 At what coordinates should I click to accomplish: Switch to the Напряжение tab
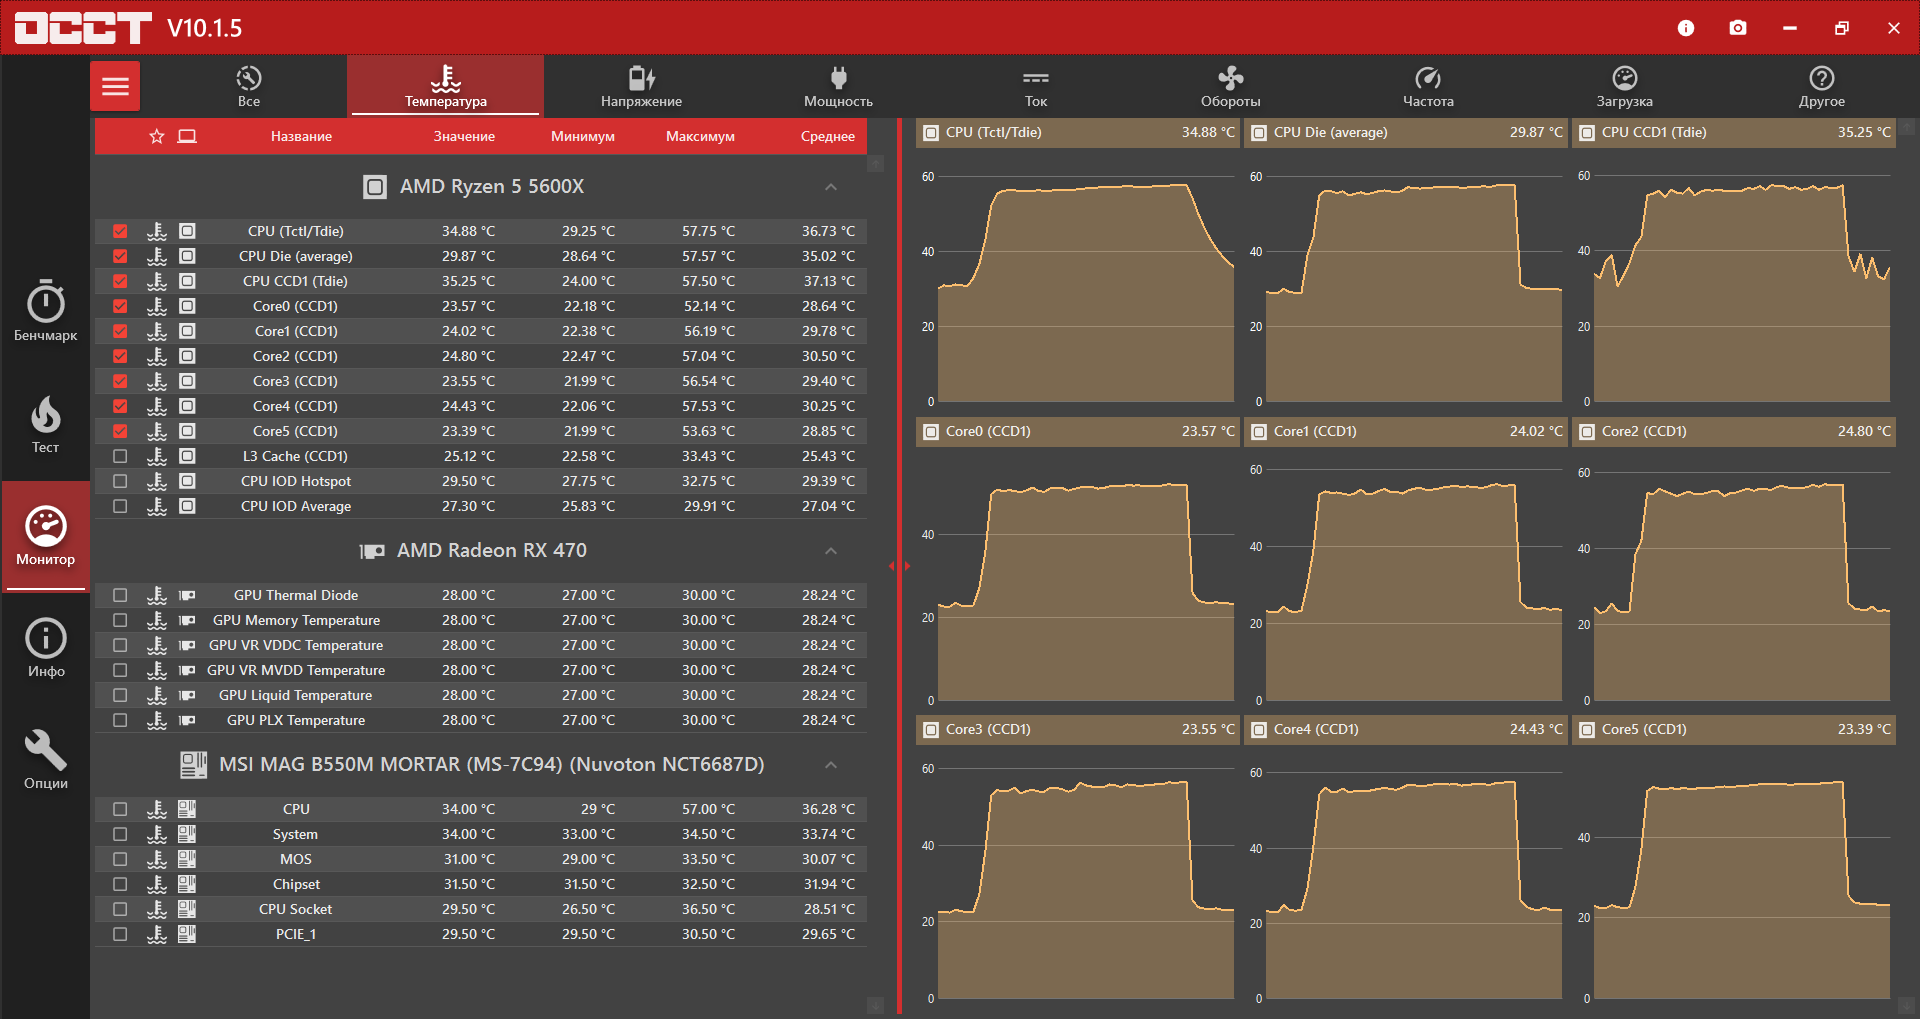641,86
